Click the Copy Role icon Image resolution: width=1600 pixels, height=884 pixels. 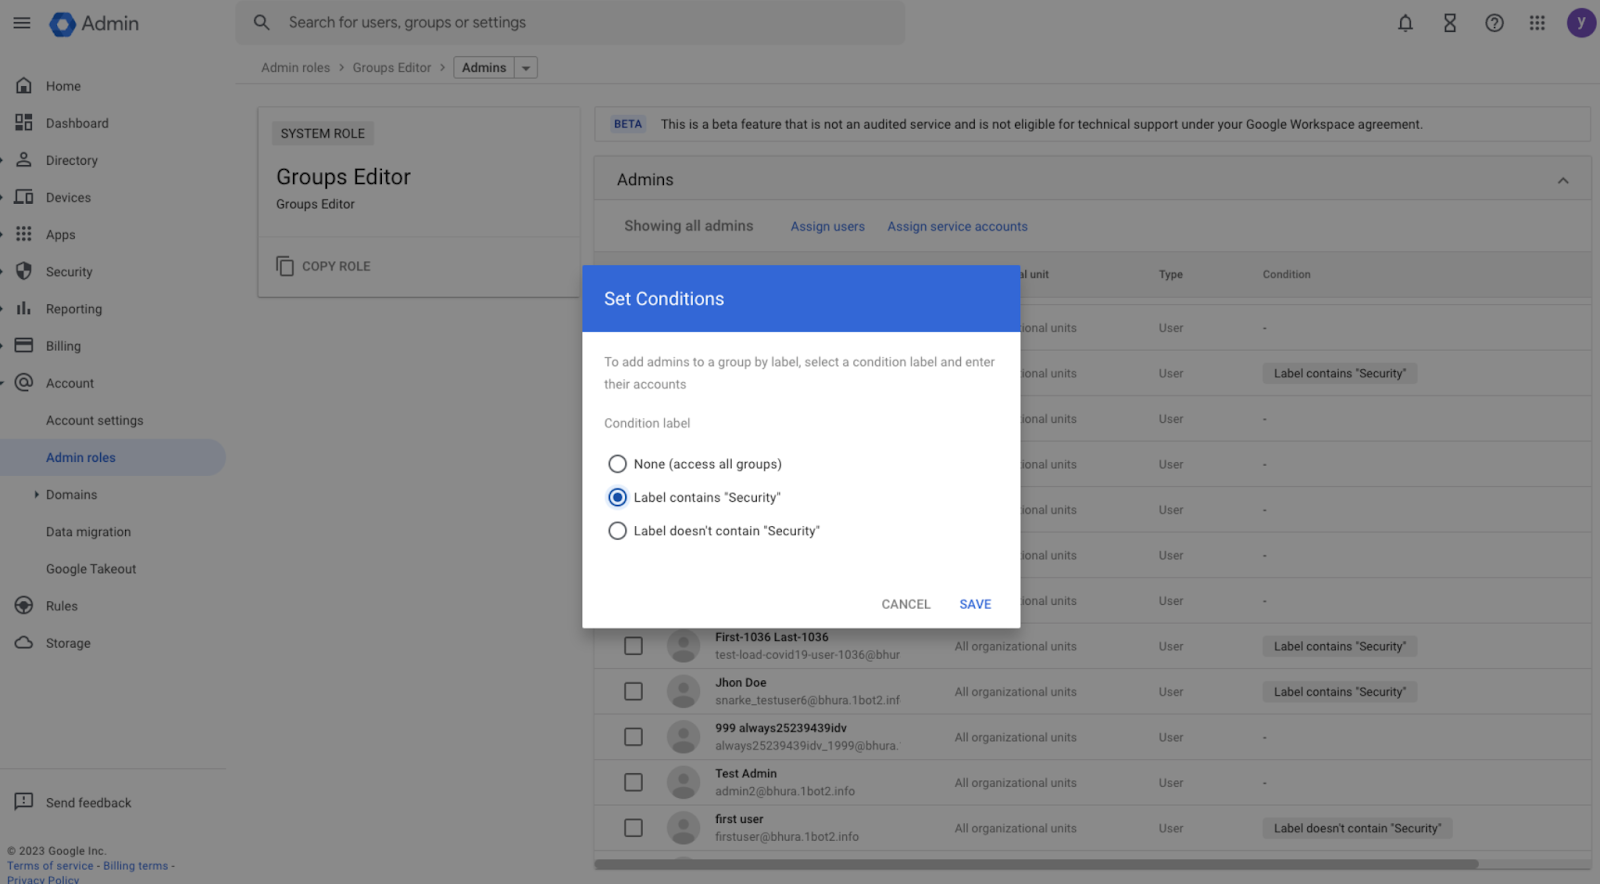[x=285, y=266]
